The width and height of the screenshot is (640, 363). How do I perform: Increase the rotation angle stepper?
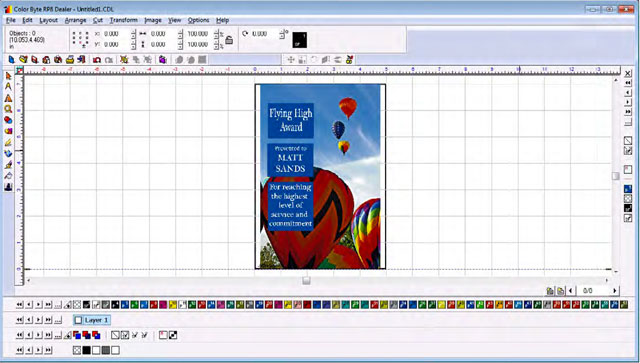pos(281,32)
